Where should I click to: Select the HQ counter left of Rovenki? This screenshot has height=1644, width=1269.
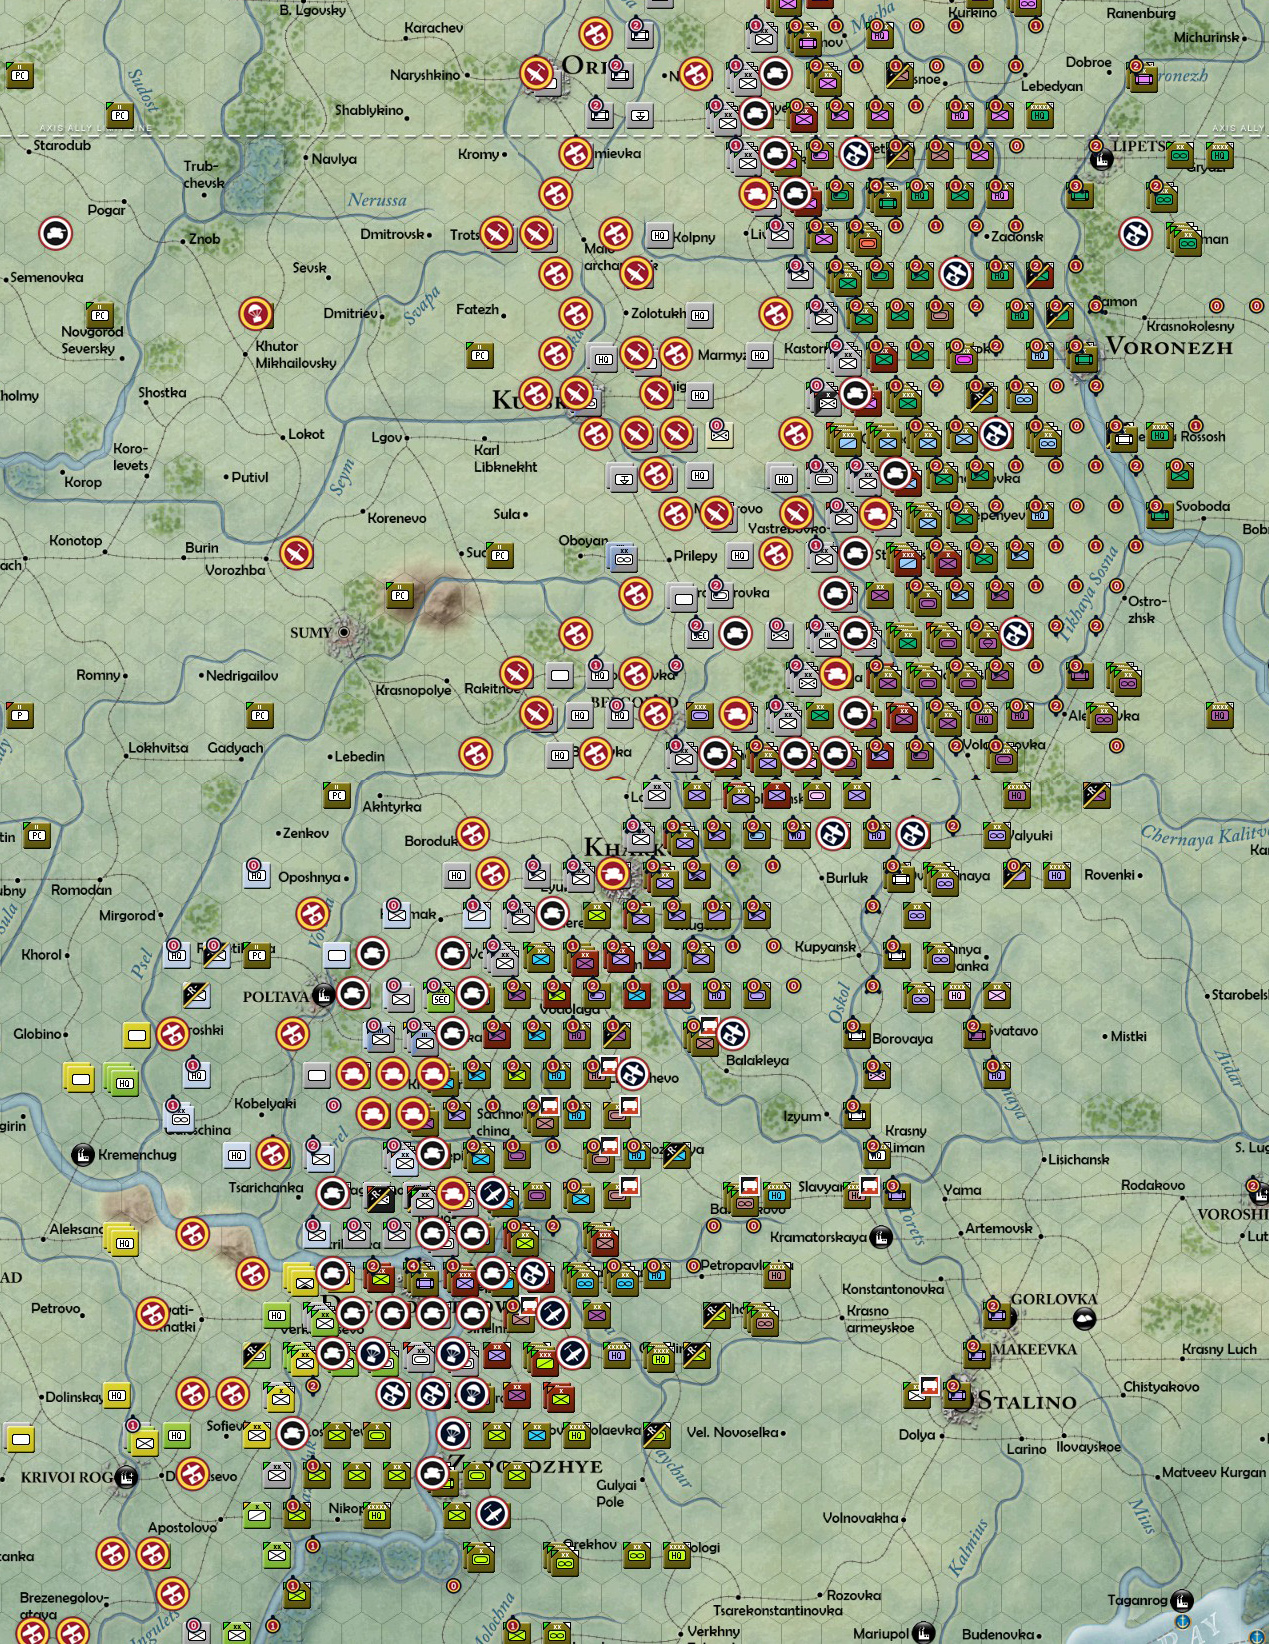pos(1057,875)
